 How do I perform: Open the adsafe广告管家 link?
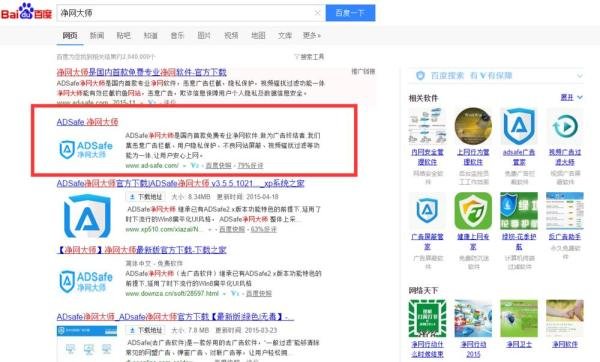[519, 157]
